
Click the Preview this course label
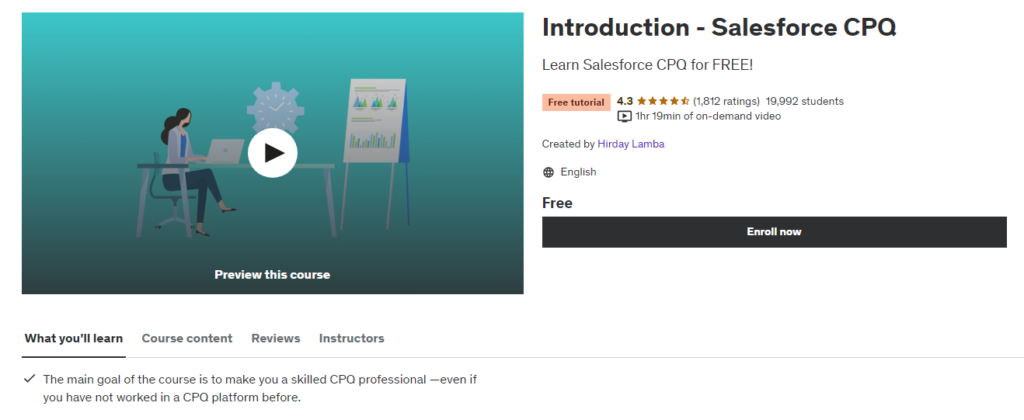coord(272,274)
